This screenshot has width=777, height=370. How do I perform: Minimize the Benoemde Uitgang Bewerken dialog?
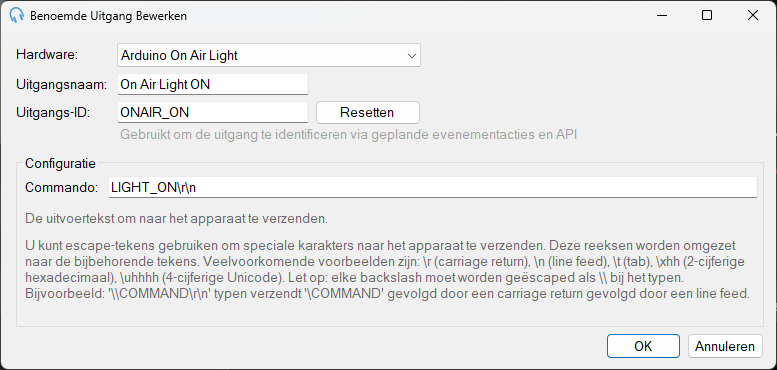662,15
